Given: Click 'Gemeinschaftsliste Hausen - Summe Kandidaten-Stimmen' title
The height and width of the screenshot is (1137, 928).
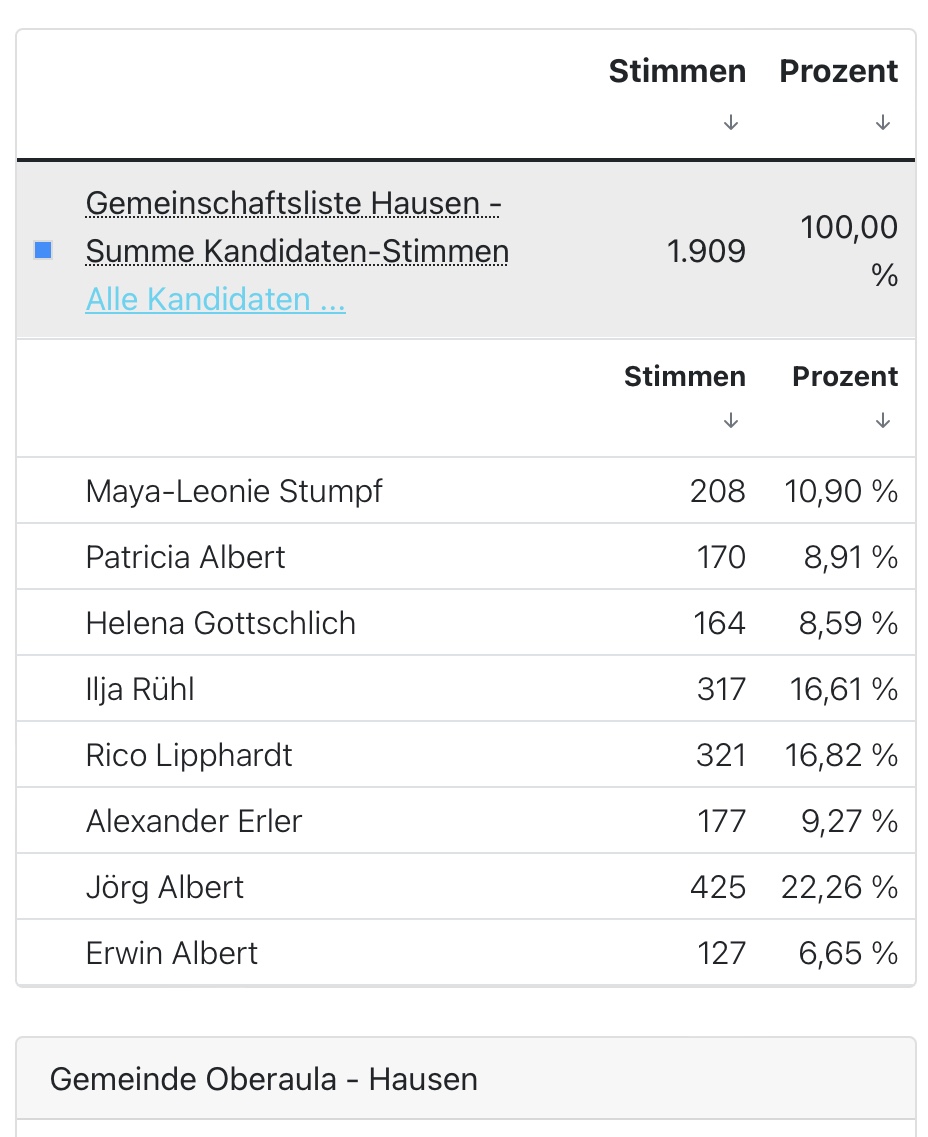Looking at the screenshot, I should coord(296,227).
